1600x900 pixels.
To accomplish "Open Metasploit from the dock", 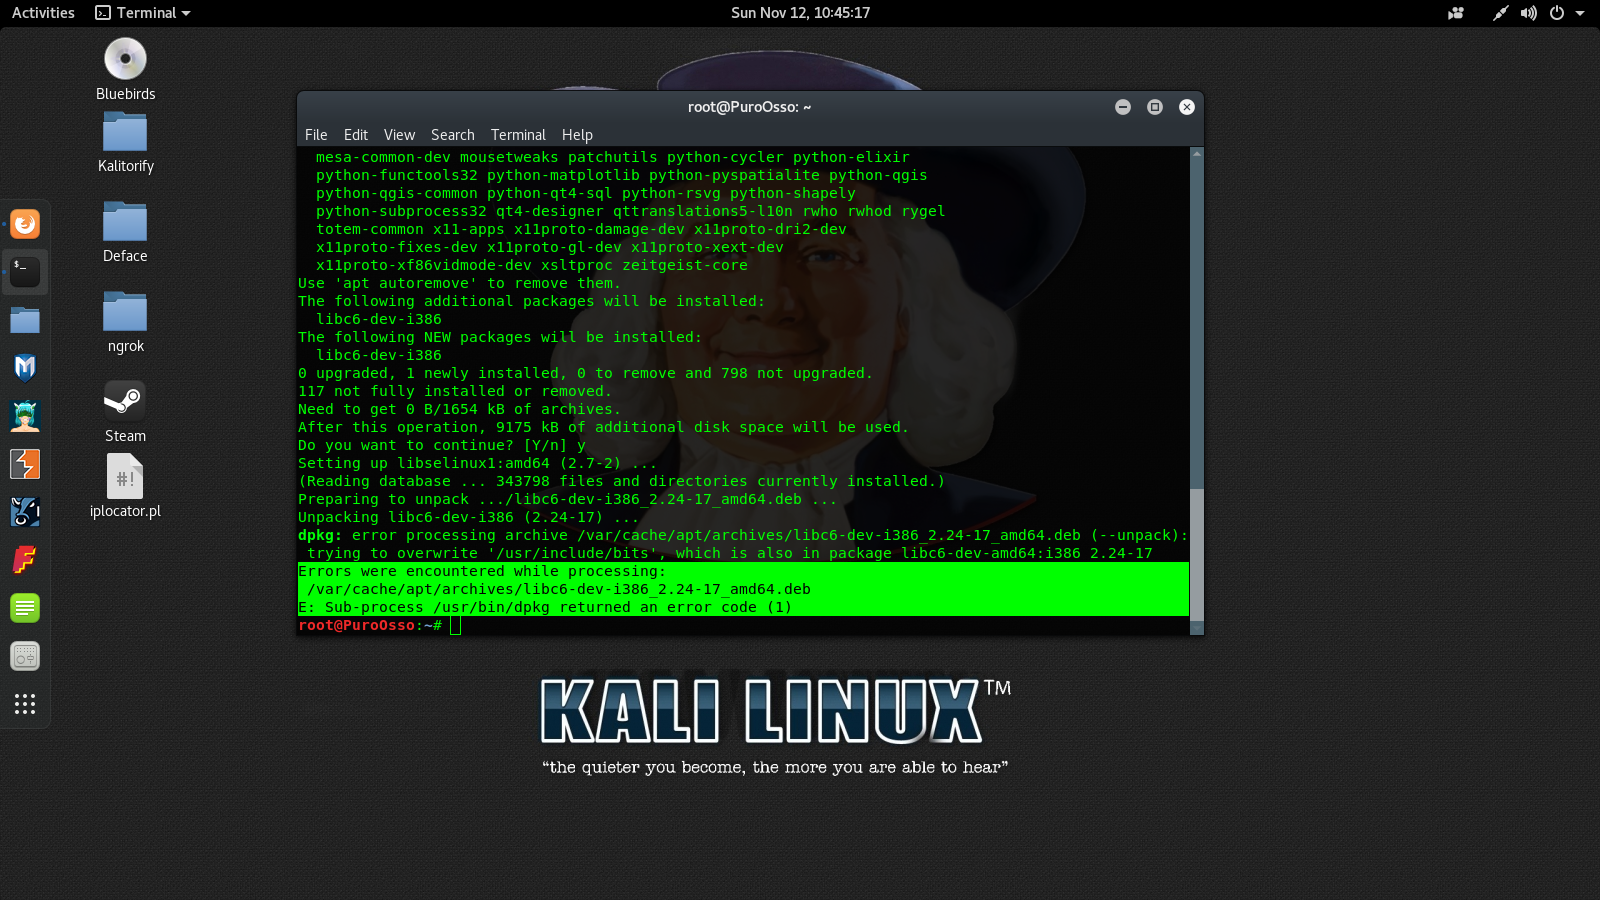I will pos(25,368).
